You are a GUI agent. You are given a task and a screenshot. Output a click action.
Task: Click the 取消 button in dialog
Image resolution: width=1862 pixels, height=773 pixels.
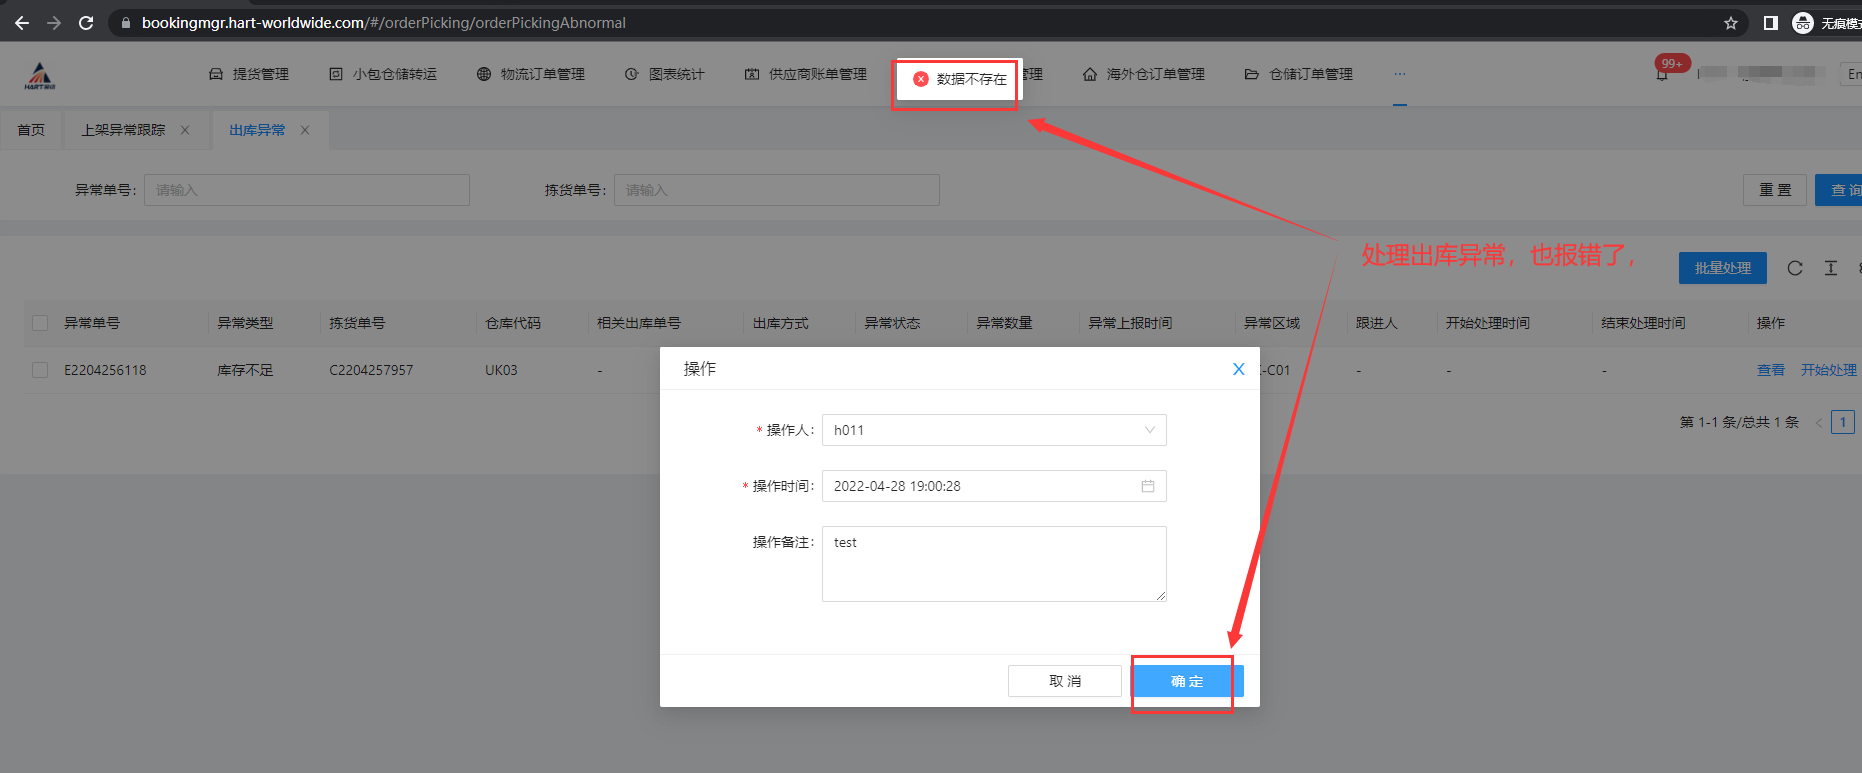click(x=1064, y=681)
